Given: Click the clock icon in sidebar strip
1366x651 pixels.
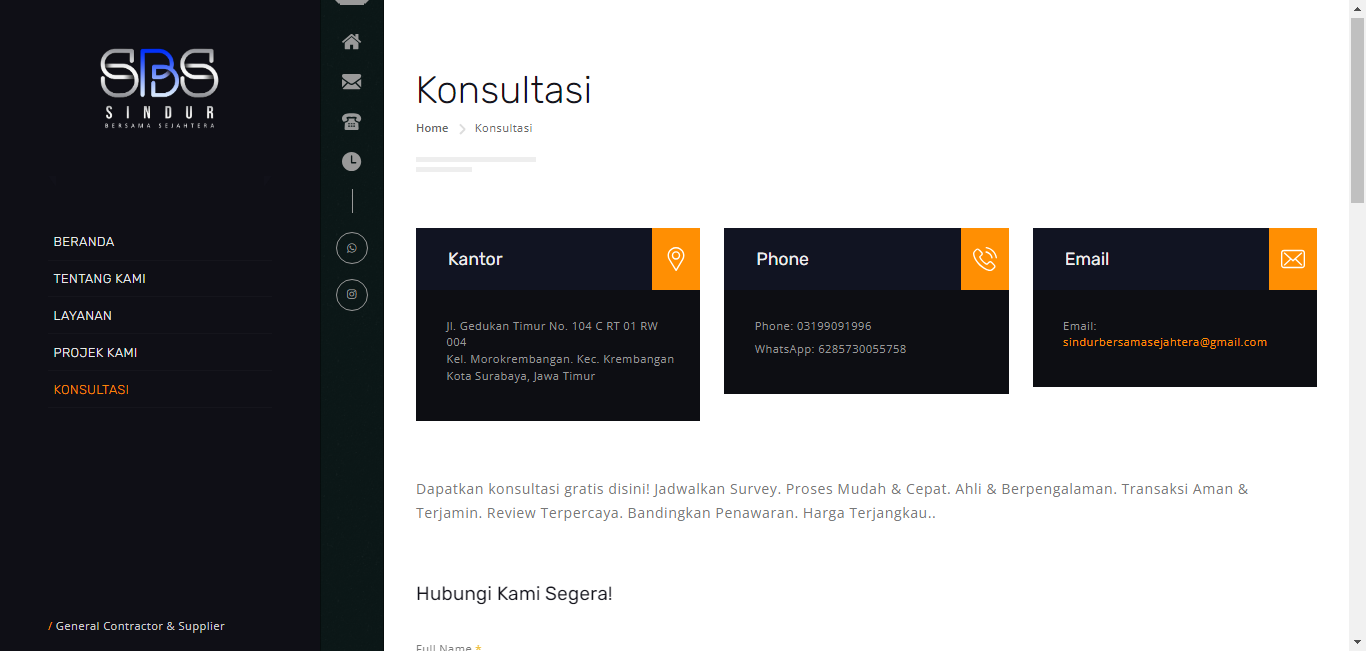Looking at the screenshot, I should click(352, 161).
